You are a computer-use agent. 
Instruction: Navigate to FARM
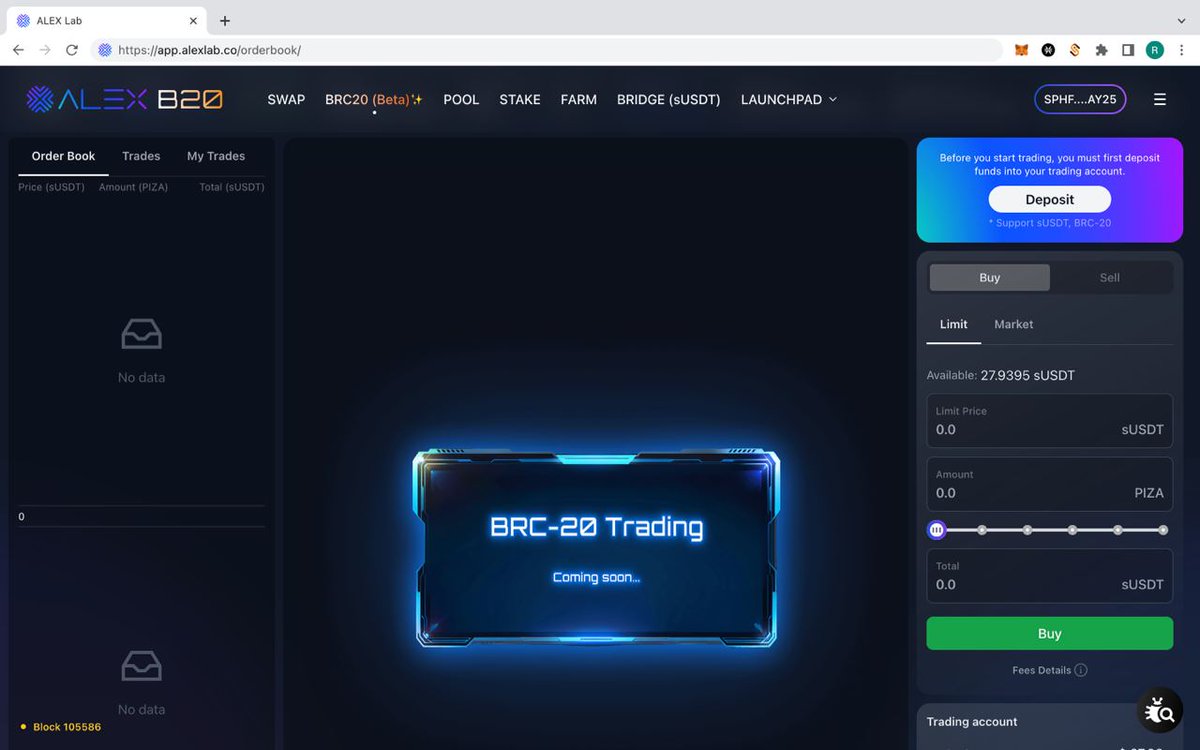[x=579, y=99]
